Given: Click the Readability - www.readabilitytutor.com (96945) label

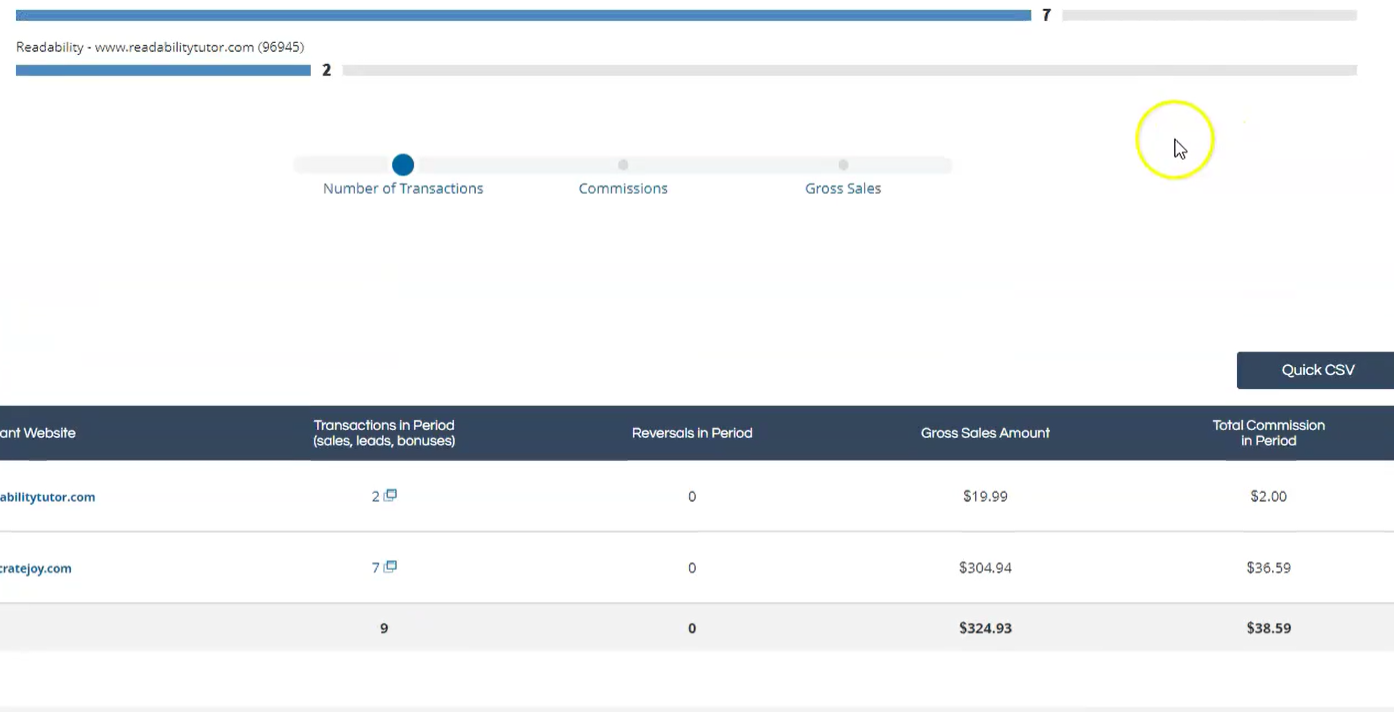Looking at the screenshot, I should click(x=160, y=47).
